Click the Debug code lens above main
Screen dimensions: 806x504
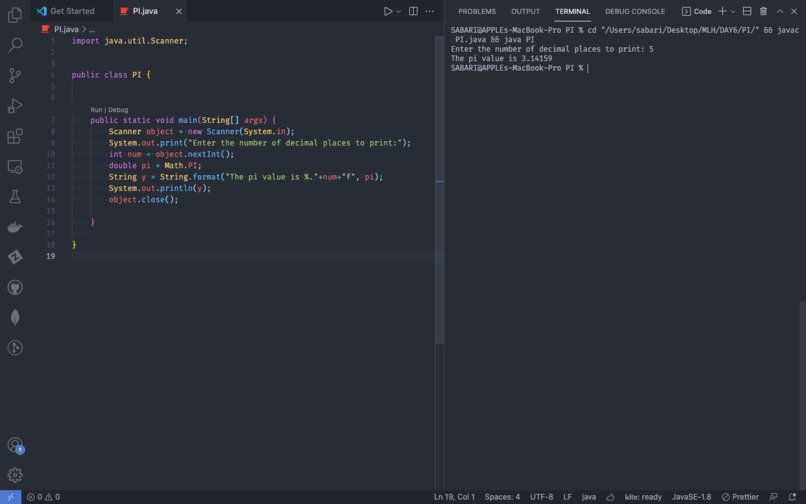[118, 110]
